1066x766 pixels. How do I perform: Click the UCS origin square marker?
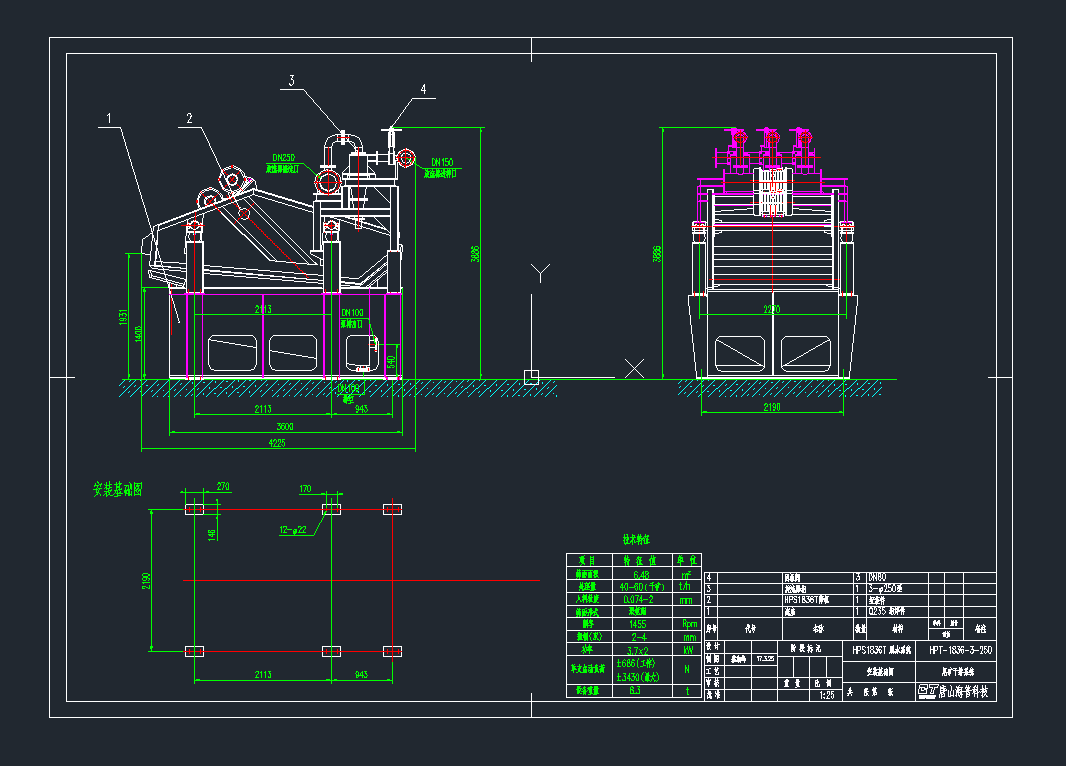532,377
